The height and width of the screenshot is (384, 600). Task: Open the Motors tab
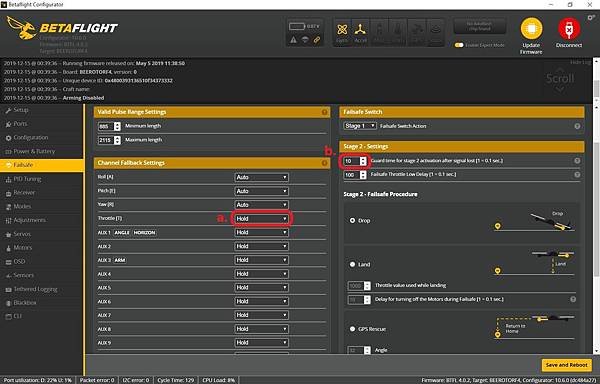tap(42, 248)
